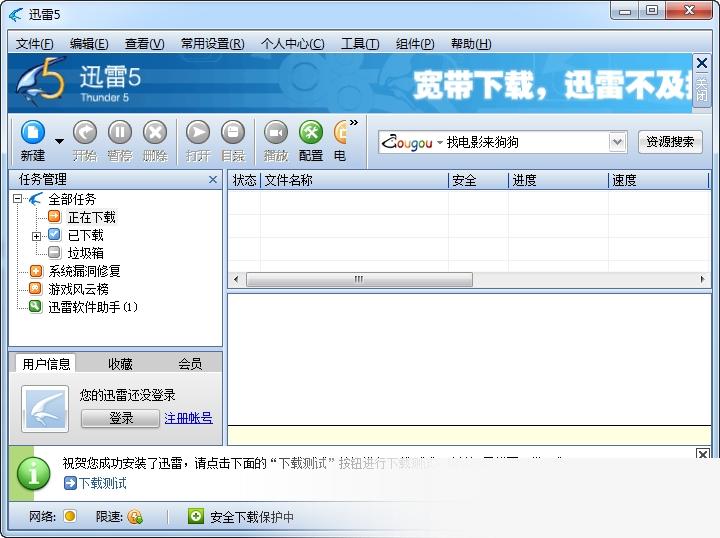Open the 查看(V) menu
Screen dimensions: 720x538
click(x=145, y=44)
